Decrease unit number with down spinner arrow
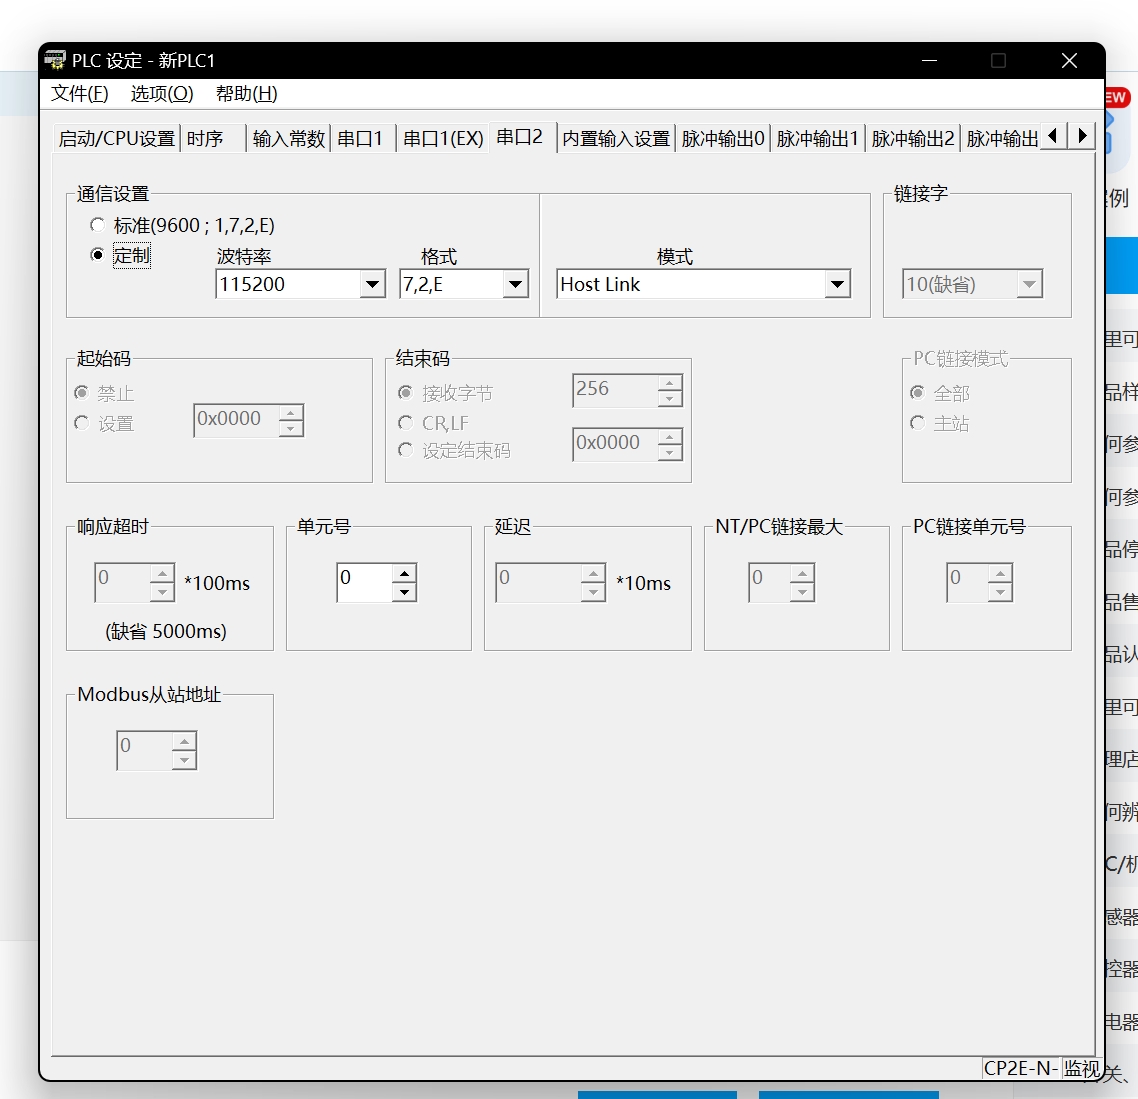1138x1099 pixels. click(x=404, y=592)
